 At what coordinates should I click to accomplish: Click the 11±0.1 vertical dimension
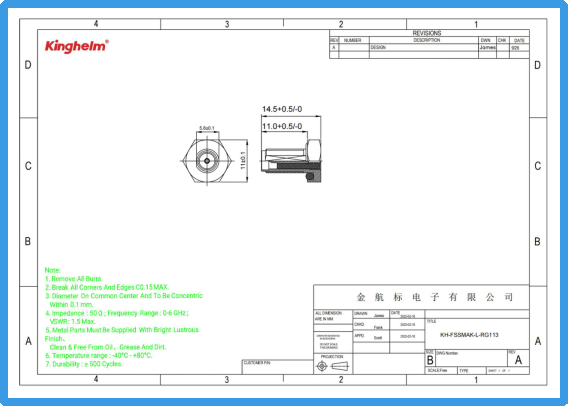pos(243,160)
